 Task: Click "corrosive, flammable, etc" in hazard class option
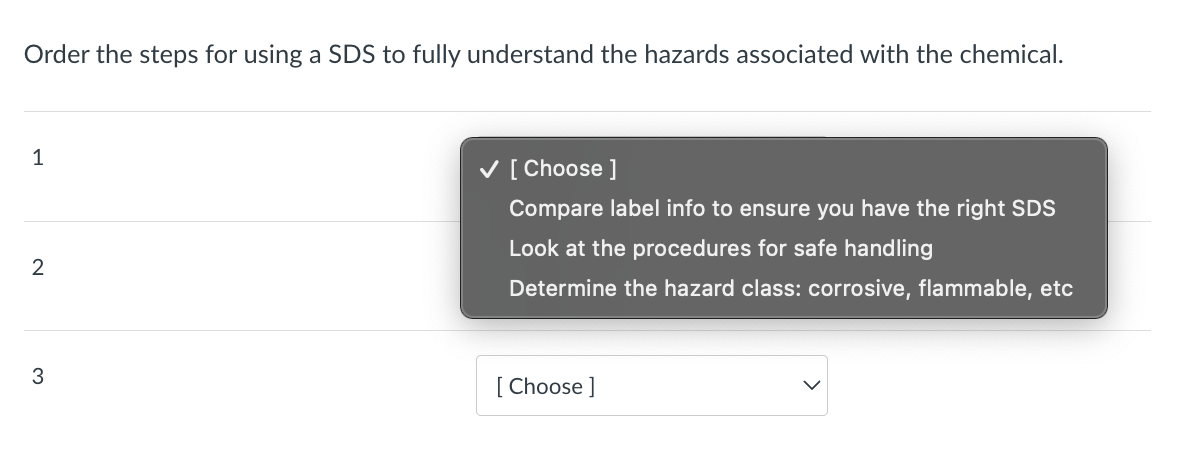940,289
